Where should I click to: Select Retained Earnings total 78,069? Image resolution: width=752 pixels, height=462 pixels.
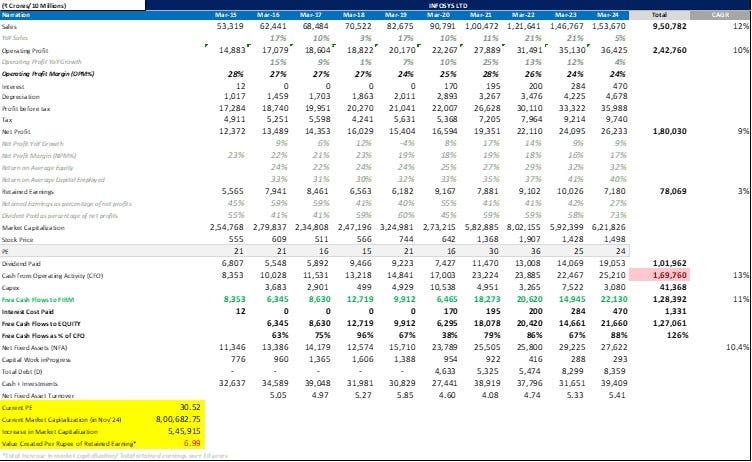[673, 191]
